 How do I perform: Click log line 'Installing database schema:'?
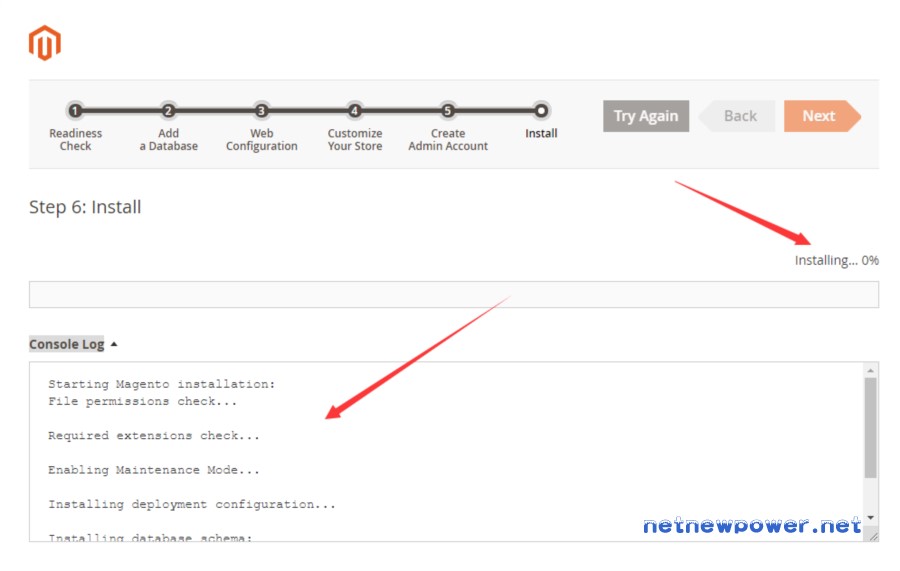[150, 537]
